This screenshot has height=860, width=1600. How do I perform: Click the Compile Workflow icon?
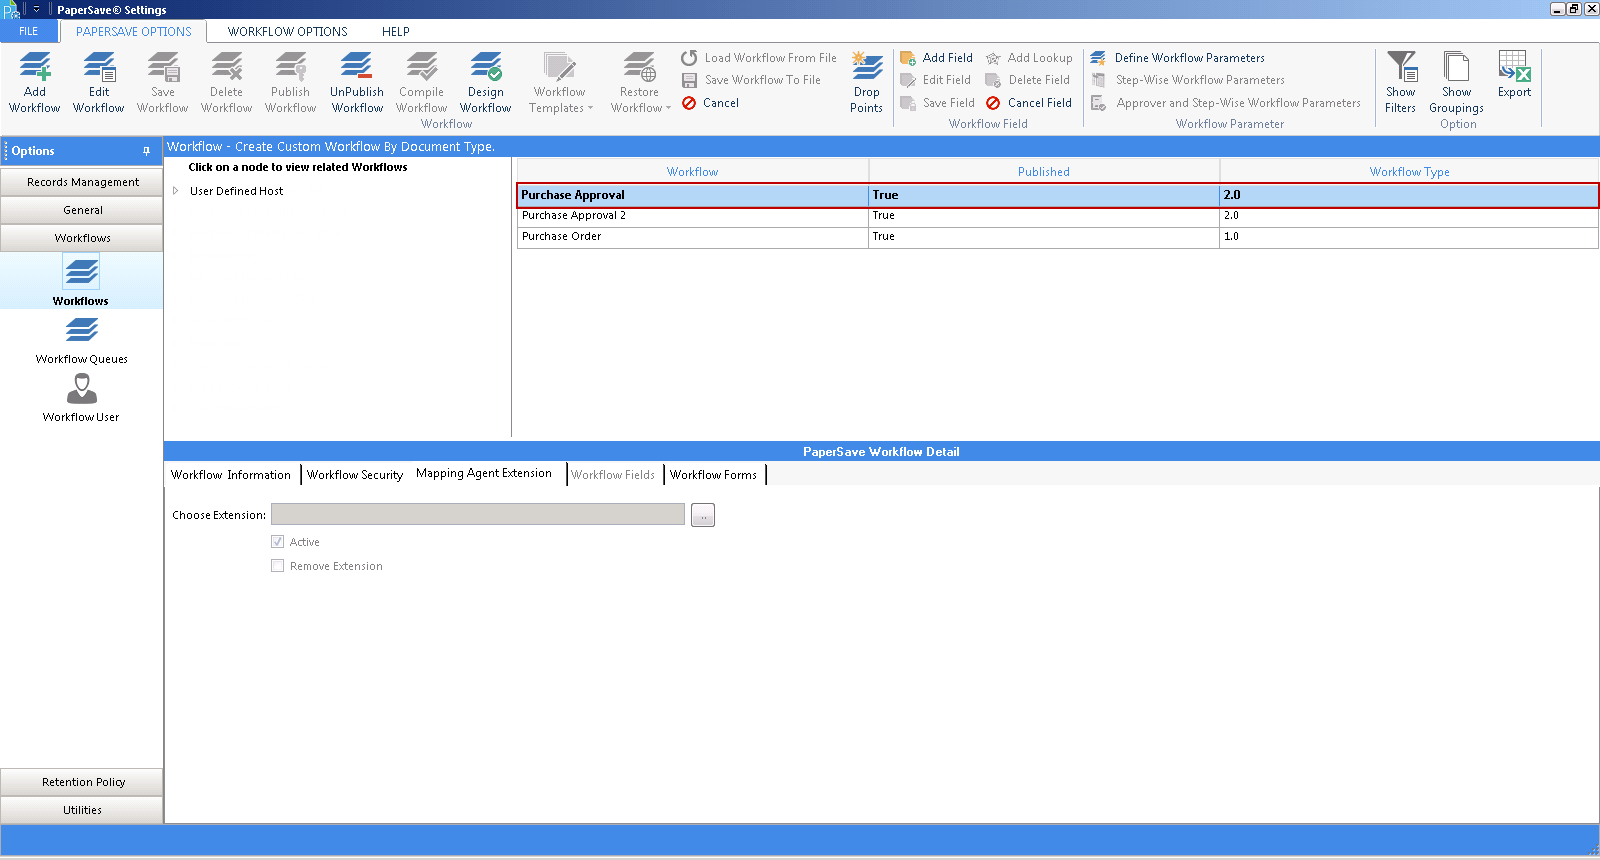pyautogui.click(x=422, y=82)
